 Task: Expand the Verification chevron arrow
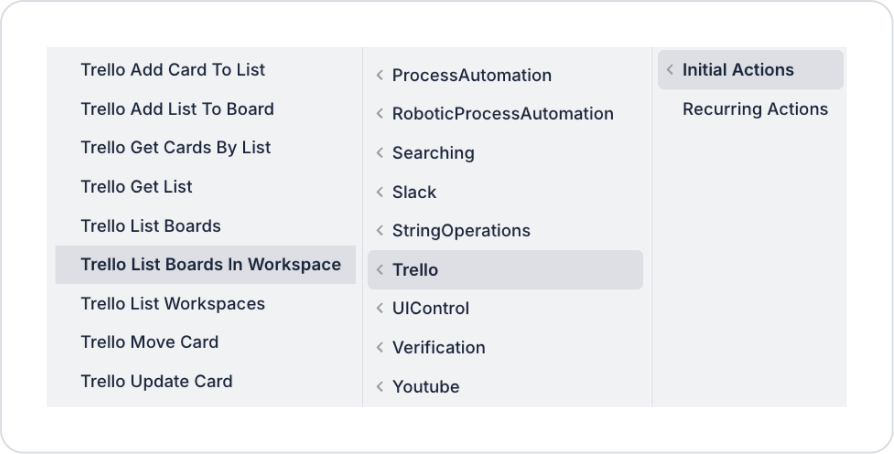coord(380,347)
